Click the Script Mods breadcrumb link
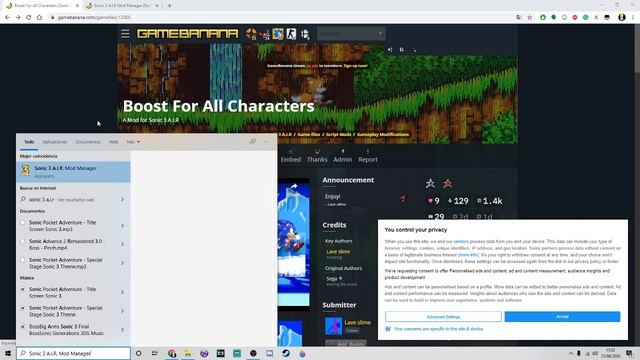This screenshot has width=640, height=360. point(338,135)
